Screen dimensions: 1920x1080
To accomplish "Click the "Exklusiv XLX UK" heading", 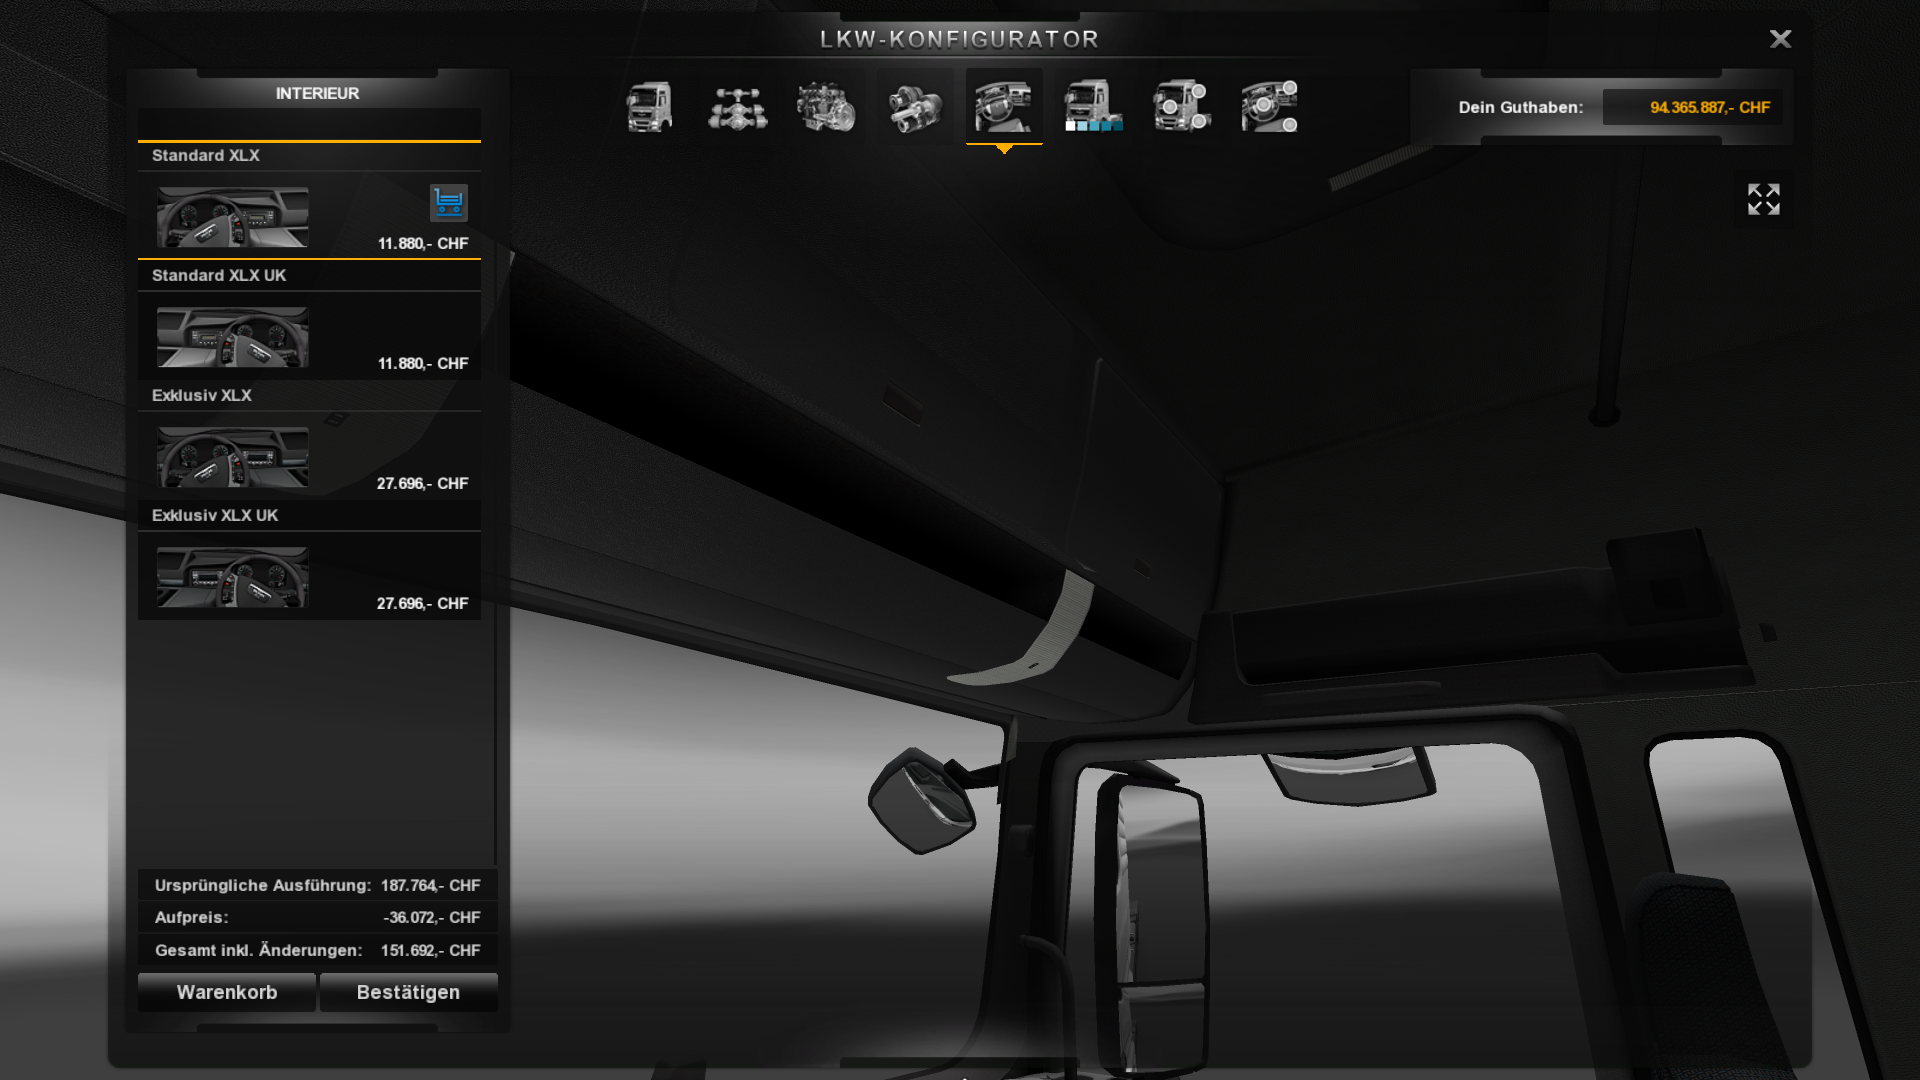I will tap(215, 515).
